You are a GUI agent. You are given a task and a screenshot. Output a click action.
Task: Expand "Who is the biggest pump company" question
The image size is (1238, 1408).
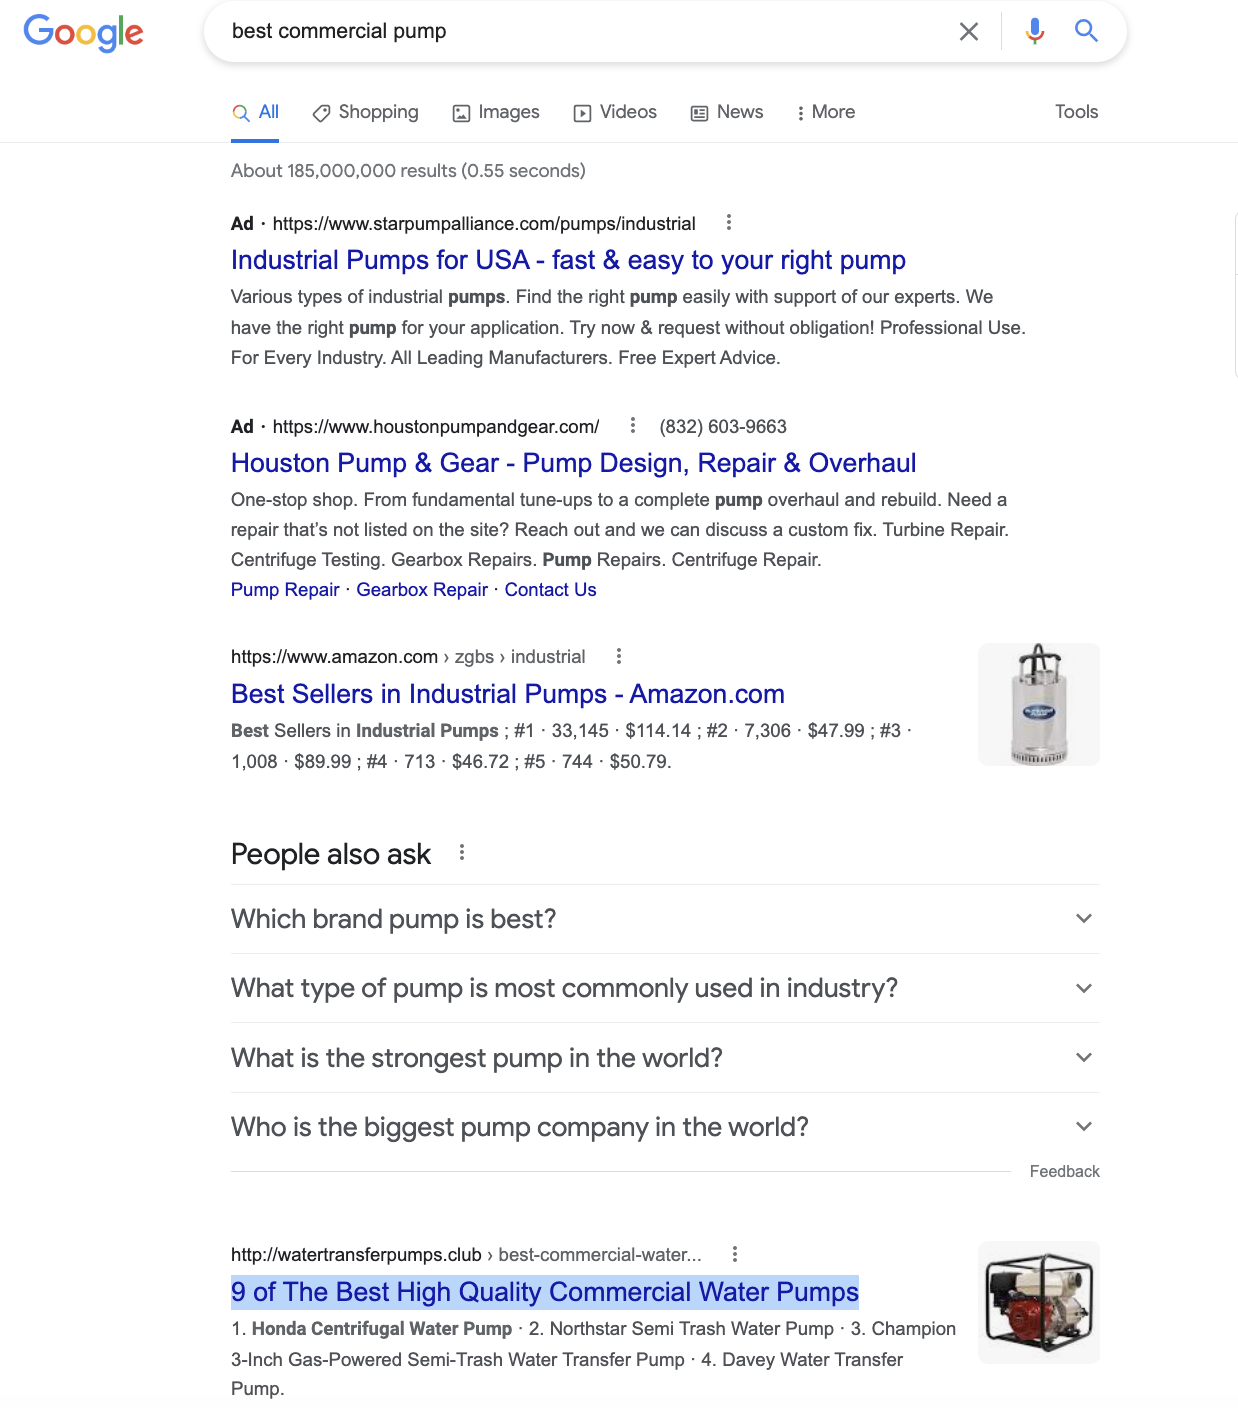click(x=665, y=1127)
